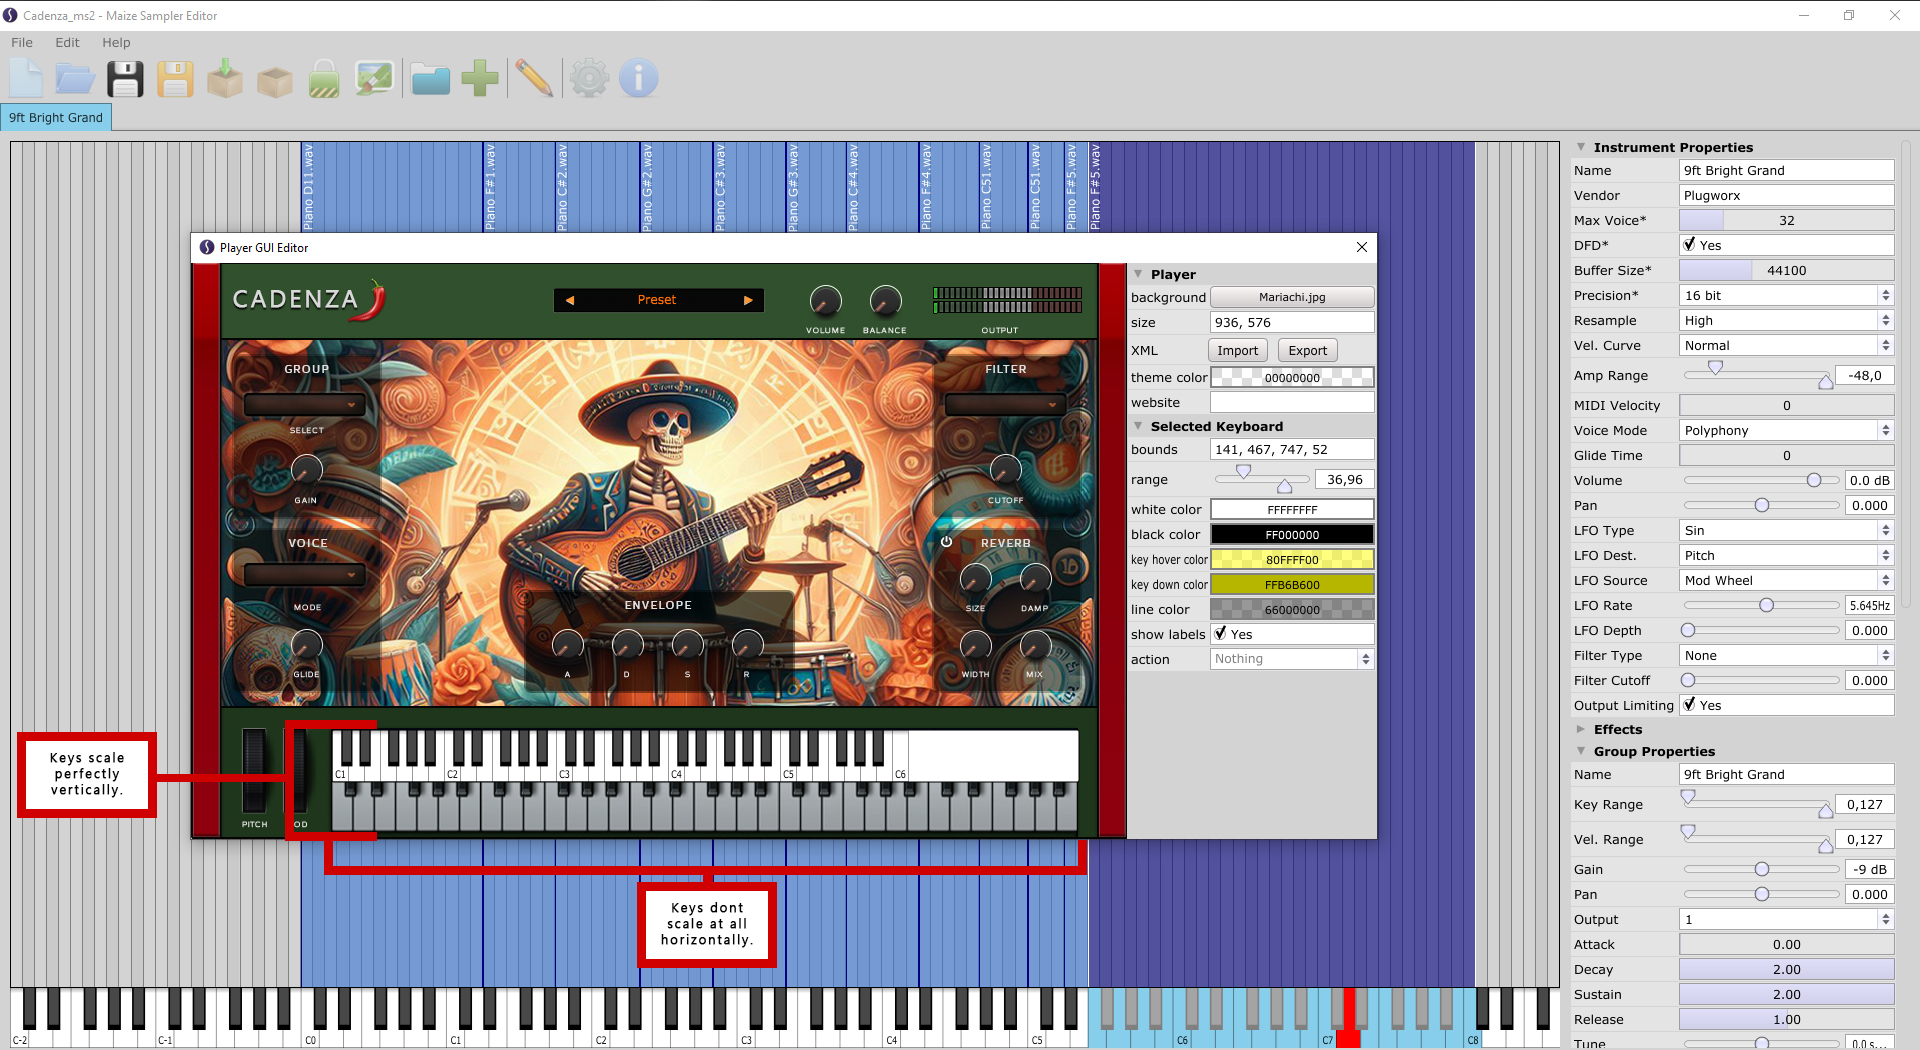
Task: Open the Precision dropdown
Action: pyautogui.click(x=1786, y=295)
